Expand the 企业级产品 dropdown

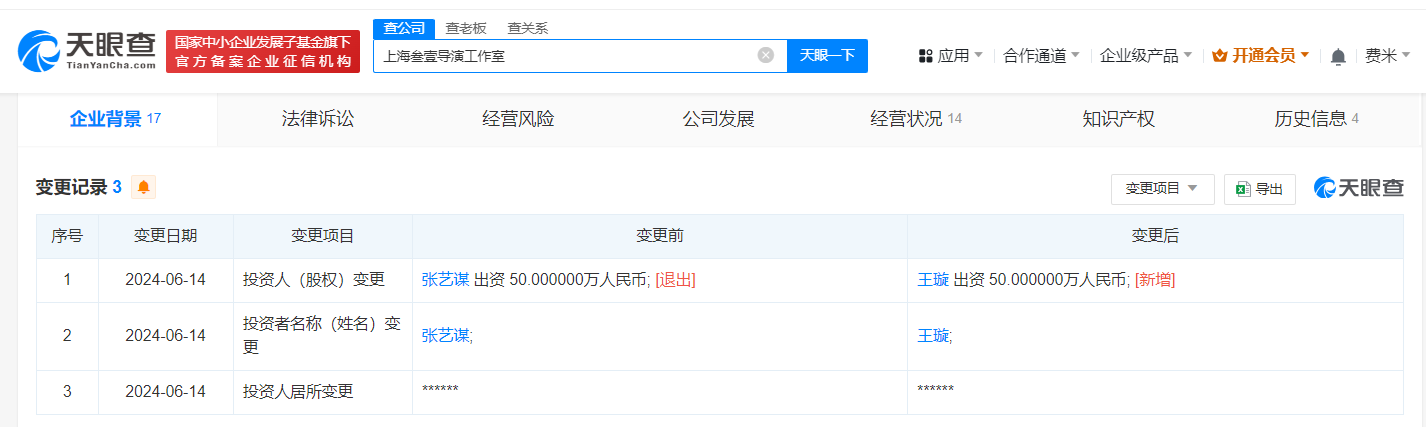(1146, 56)
